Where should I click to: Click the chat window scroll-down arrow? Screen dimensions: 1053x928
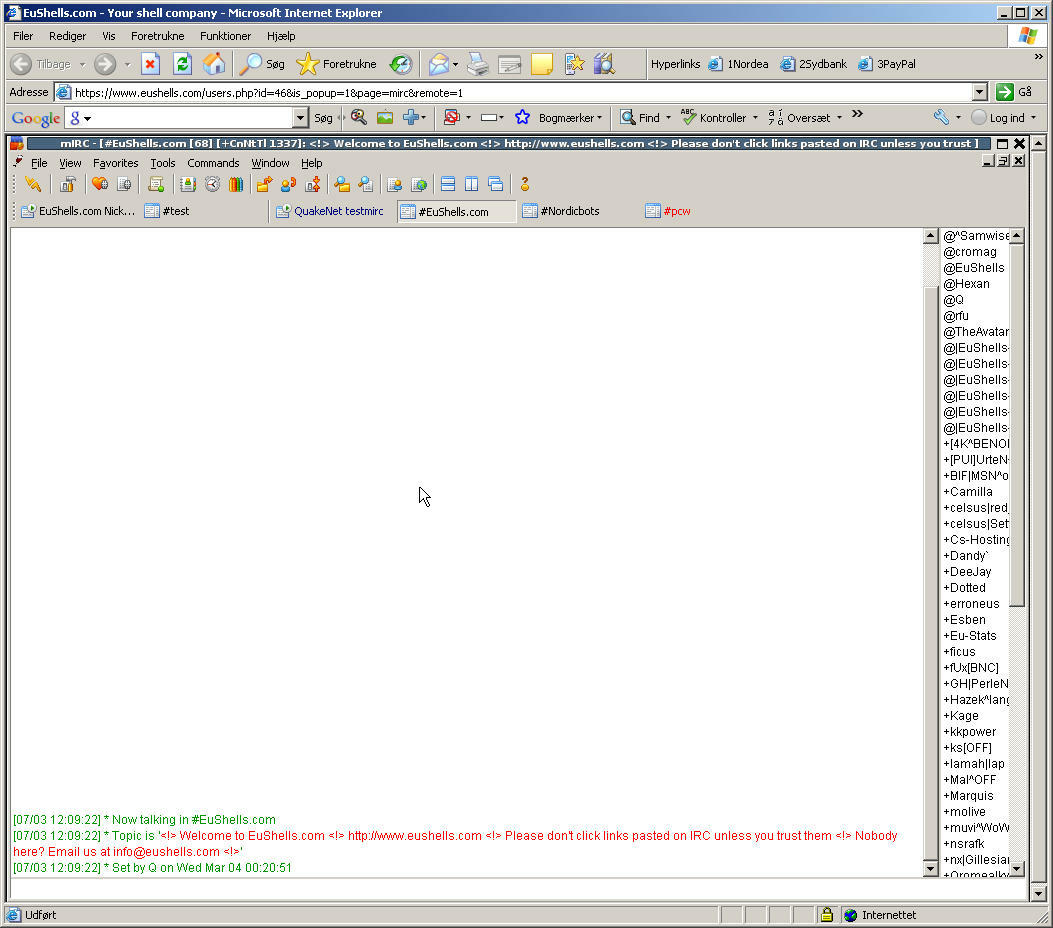pos(930,869)
